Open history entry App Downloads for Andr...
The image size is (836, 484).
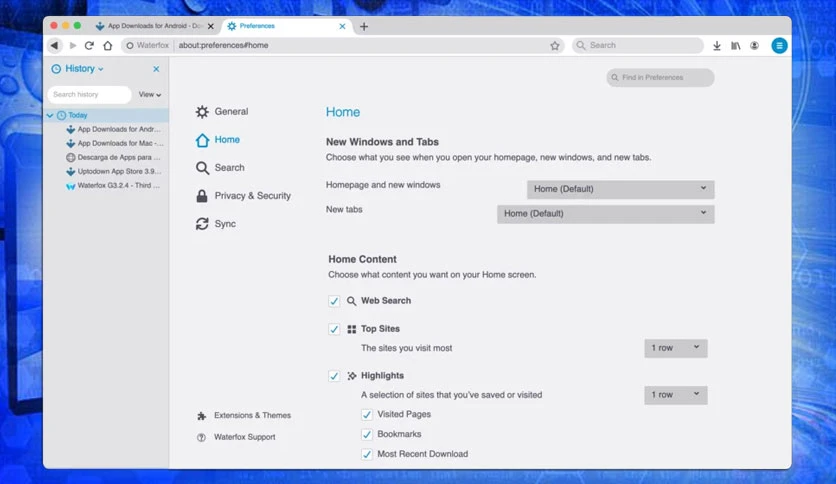tap(114, 130)
